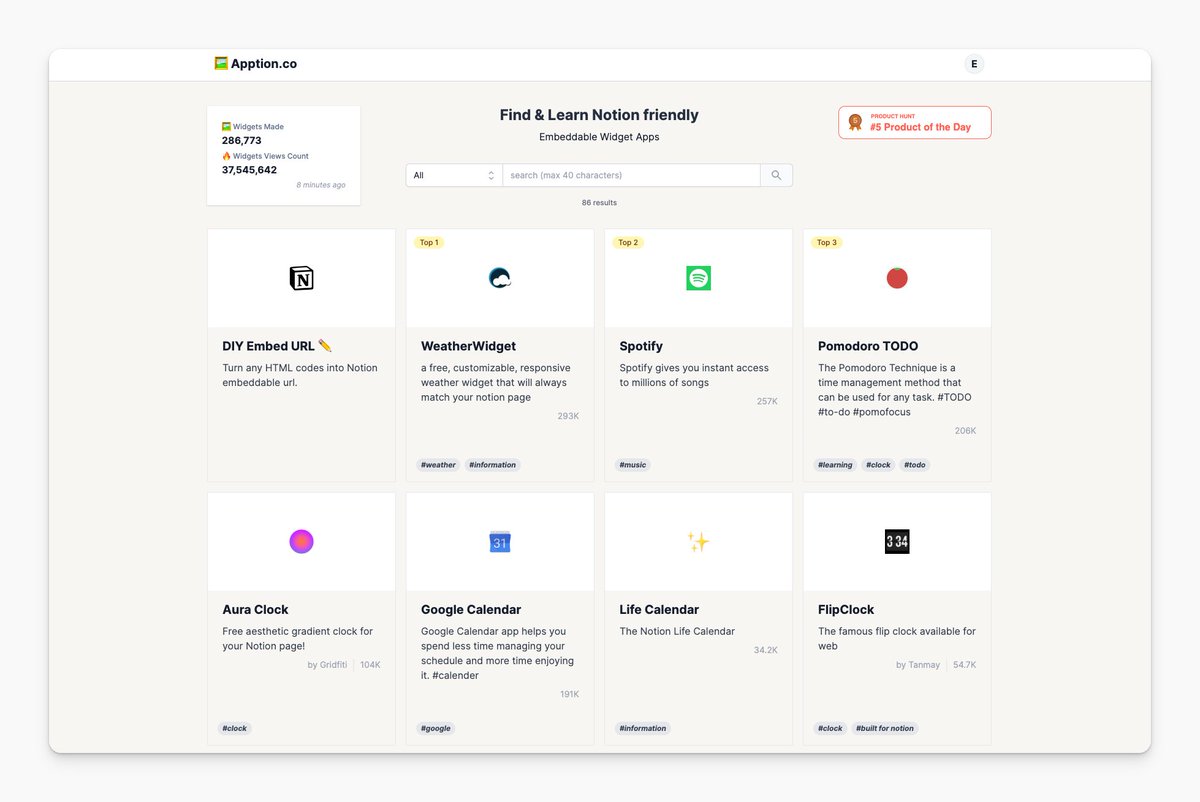The image size is (1200, 802).
Task: Click the FlipClock 3:34 icon
Action: pyautogui.click(x=897, y=542)
